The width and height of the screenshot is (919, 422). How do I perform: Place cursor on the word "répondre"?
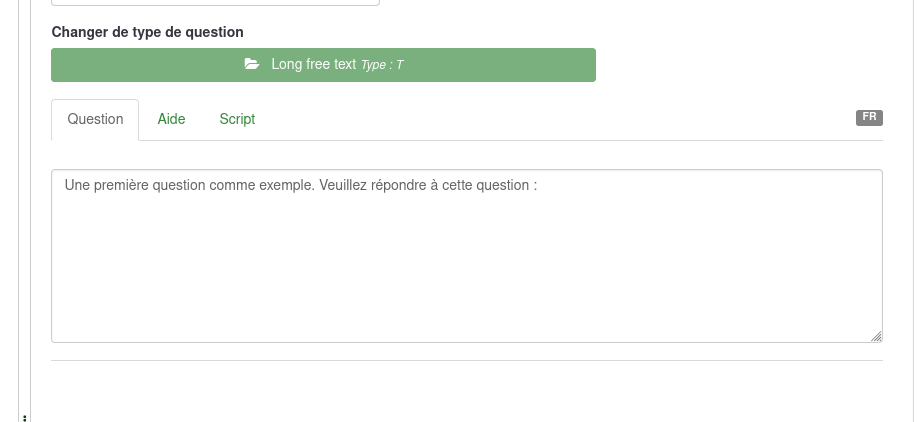pyautogui.click(x=398, y=185)
